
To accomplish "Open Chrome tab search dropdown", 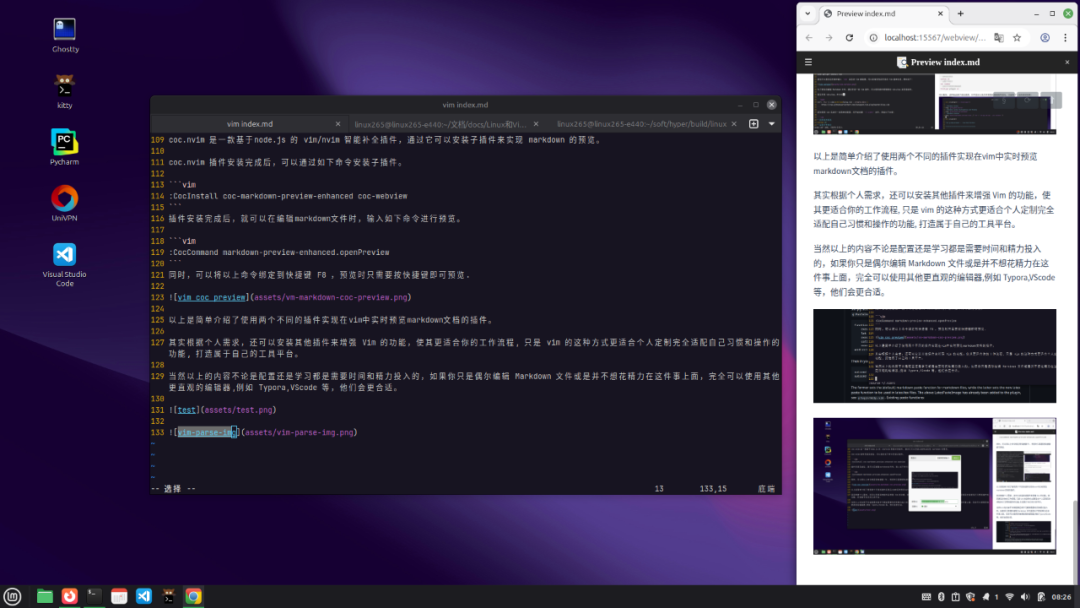I will [808, 13].
